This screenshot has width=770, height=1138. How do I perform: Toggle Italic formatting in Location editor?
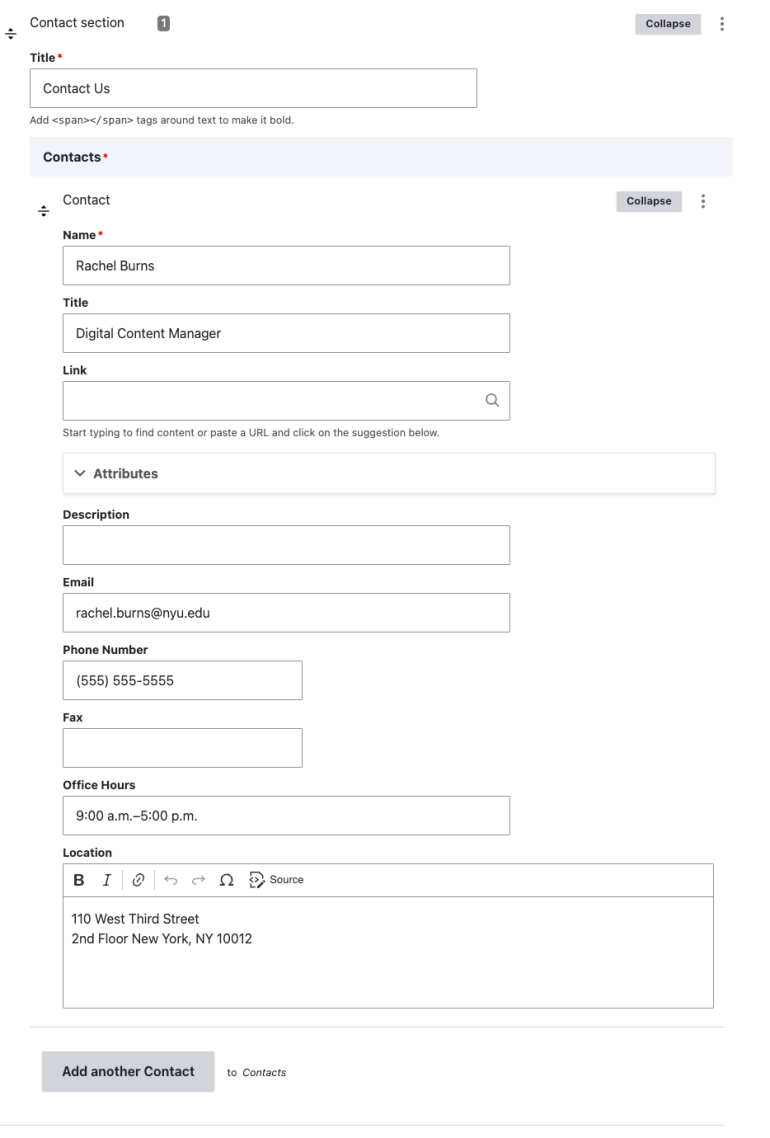(105, 880)
